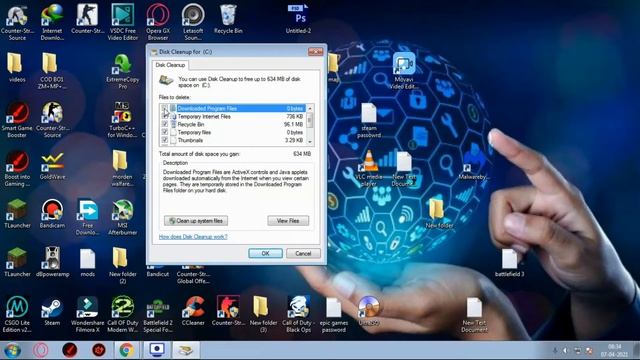The height and width of the screenshot is (360, 640).
Task: Click the Disk Cleanup taskbar button
Action: [x=185, y=350]
